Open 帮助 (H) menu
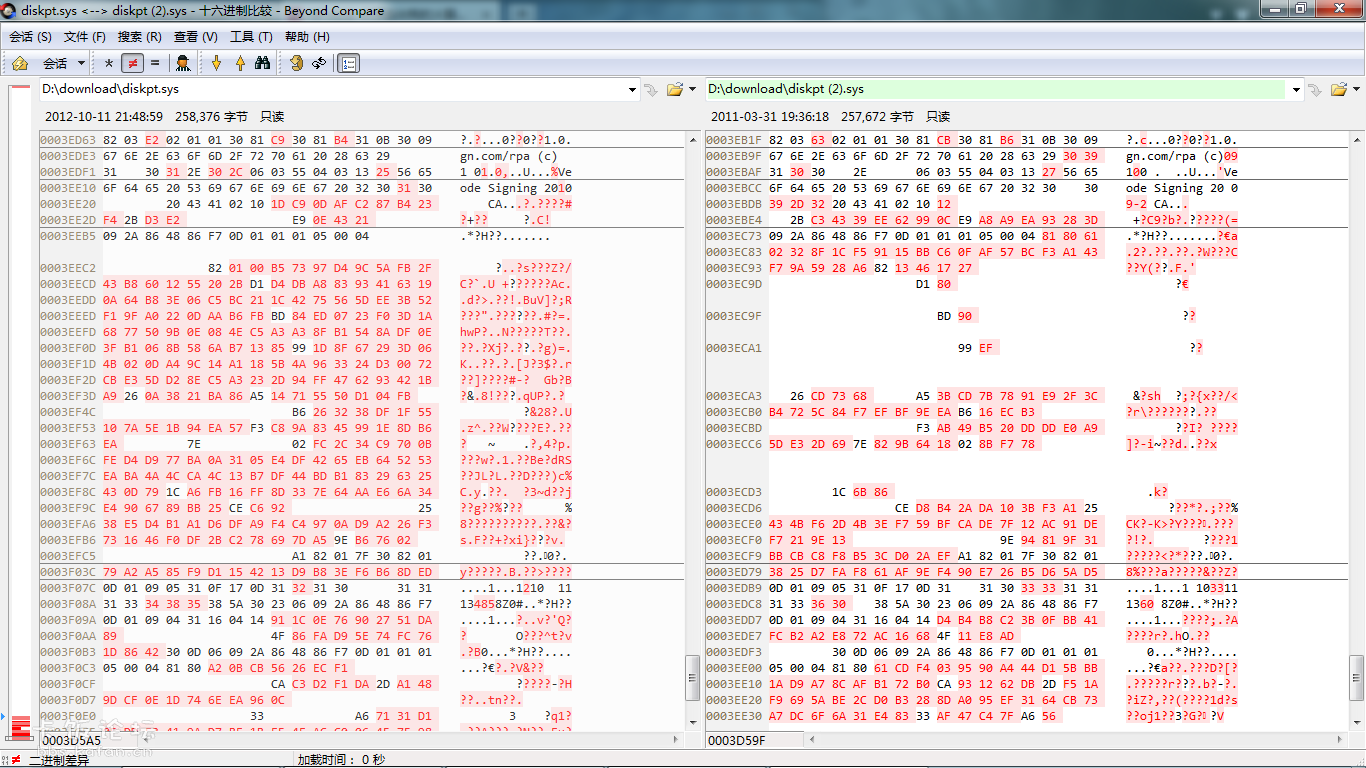The image size is (1366, 768). (307, 36)
